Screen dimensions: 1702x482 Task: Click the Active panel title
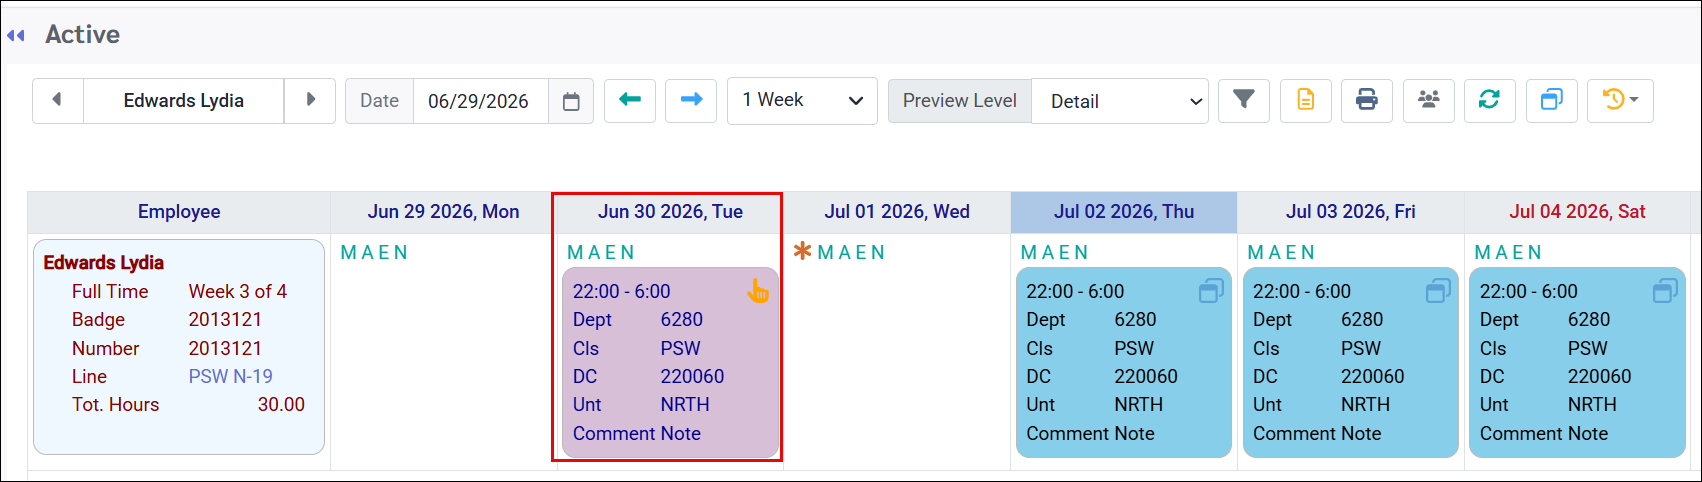83,35
